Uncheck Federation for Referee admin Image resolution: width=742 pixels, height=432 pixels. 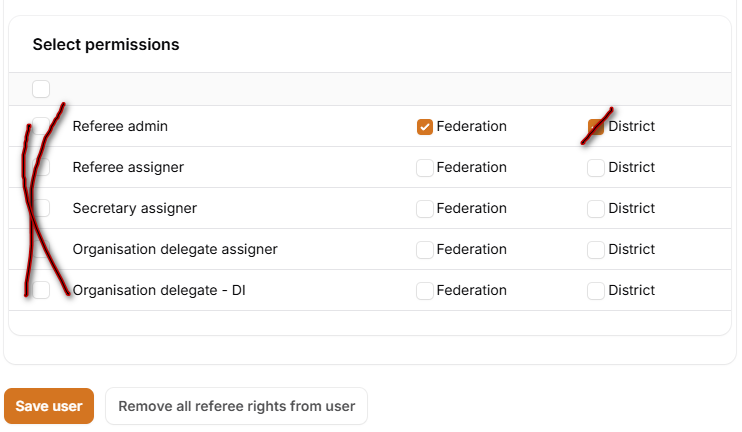425,127
